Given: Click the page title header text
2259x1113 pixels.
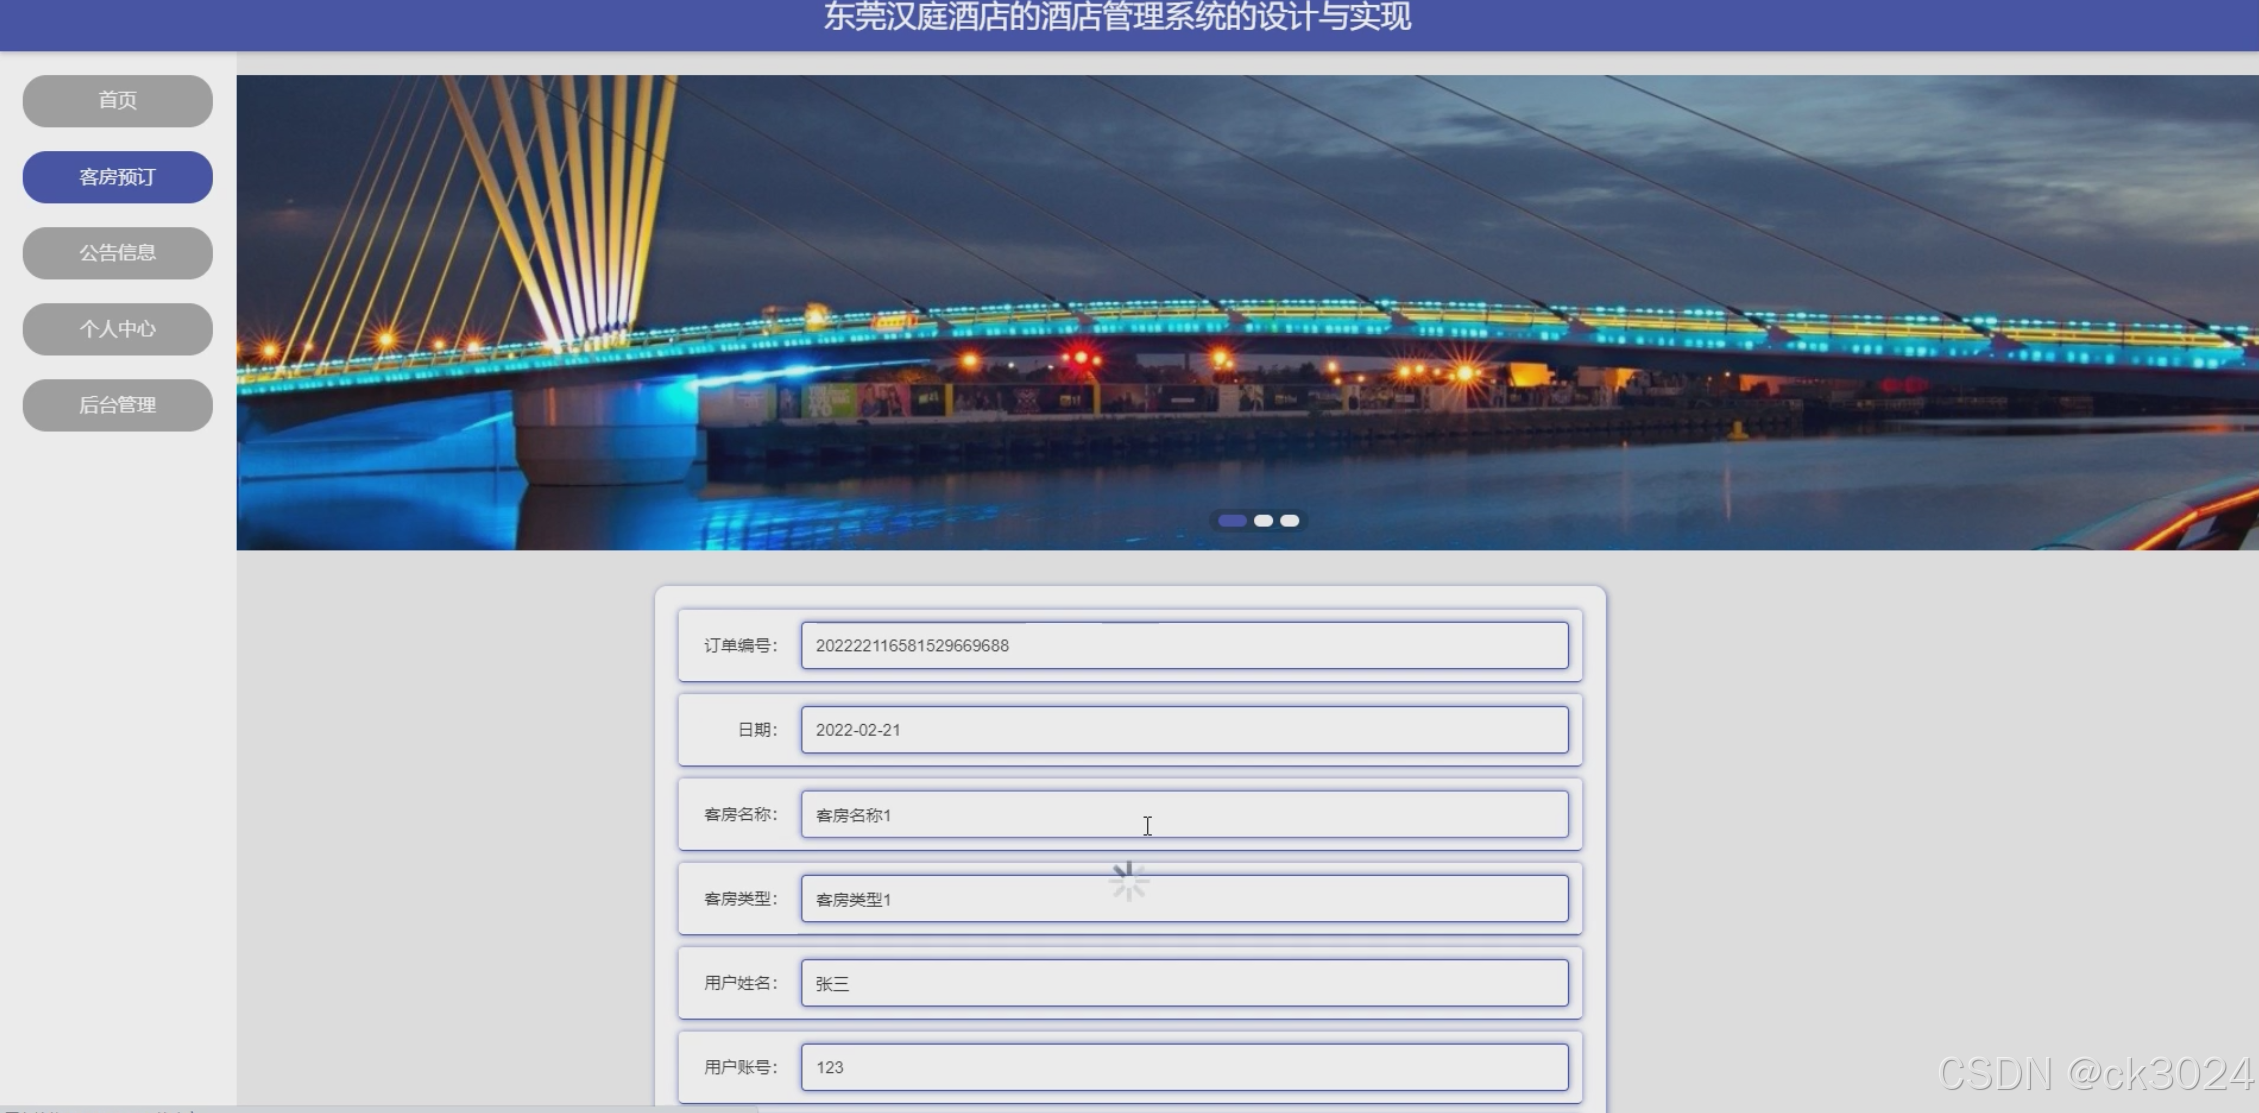Looking at the screenshot, I should click(1117, 17).
